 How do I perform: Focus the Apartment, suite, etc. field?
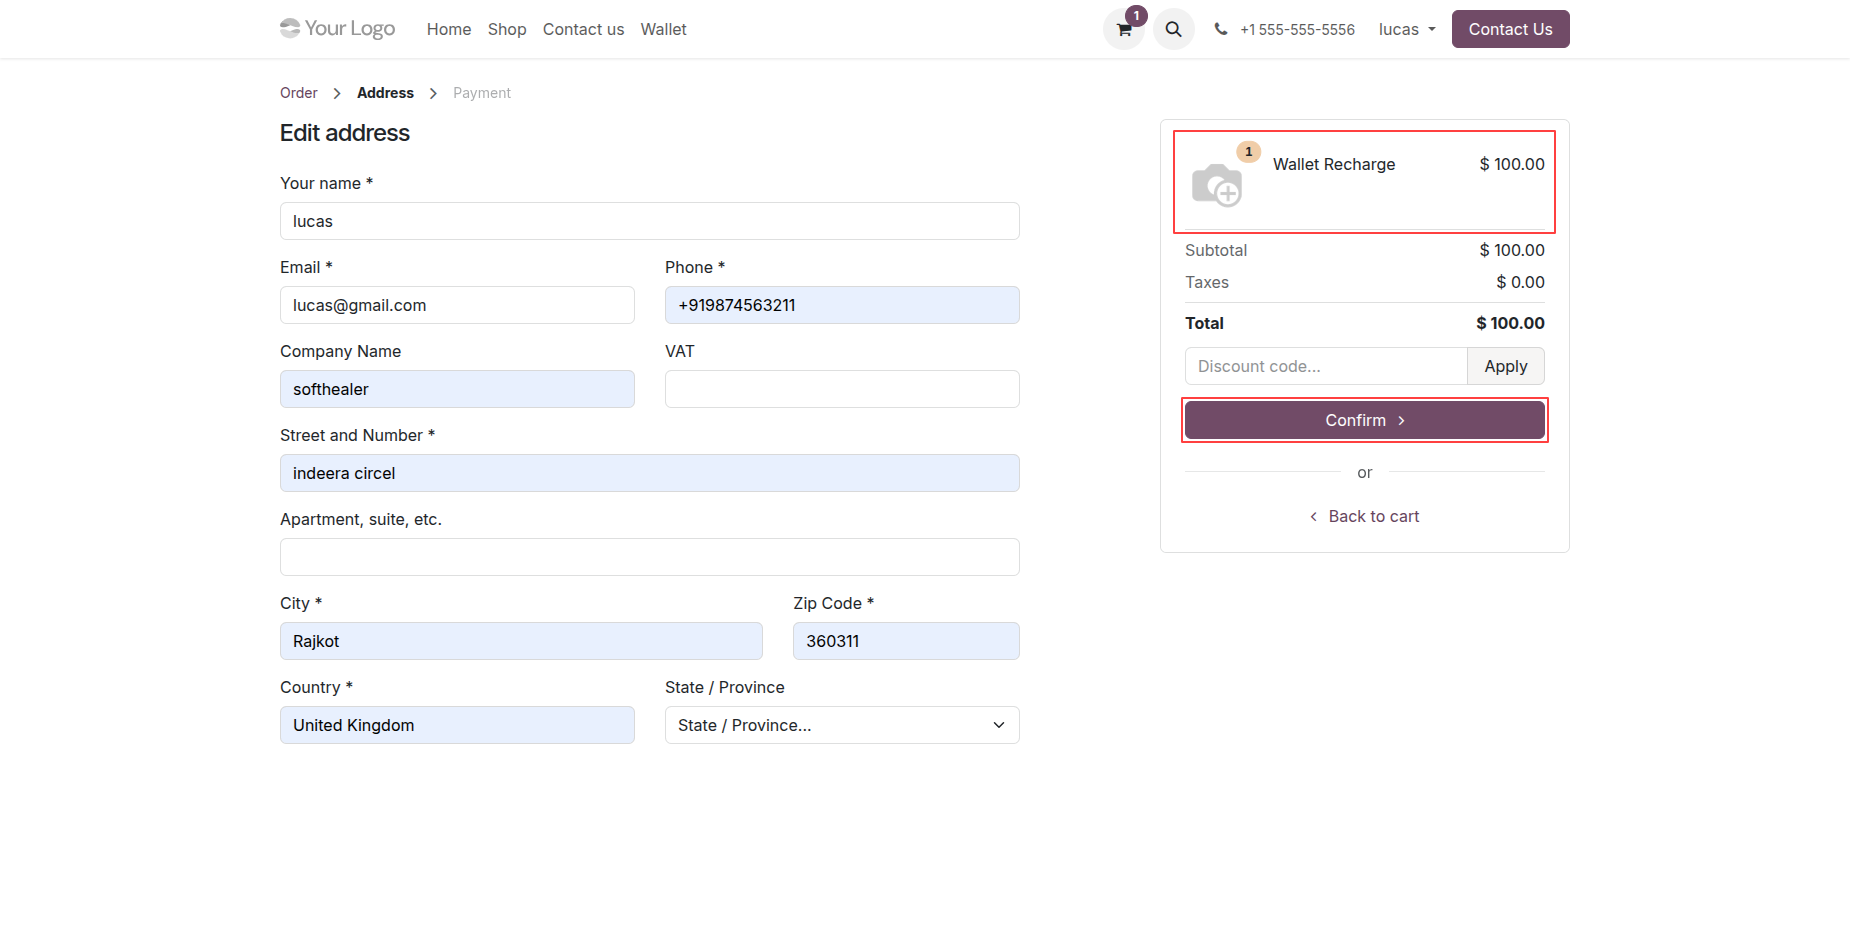pyautogui.click(x=650, y=557)
